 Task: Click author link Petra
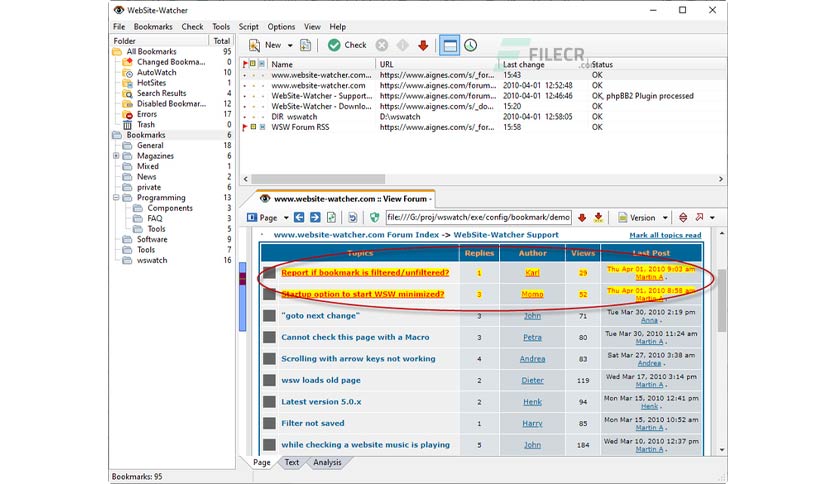(532, 337)
